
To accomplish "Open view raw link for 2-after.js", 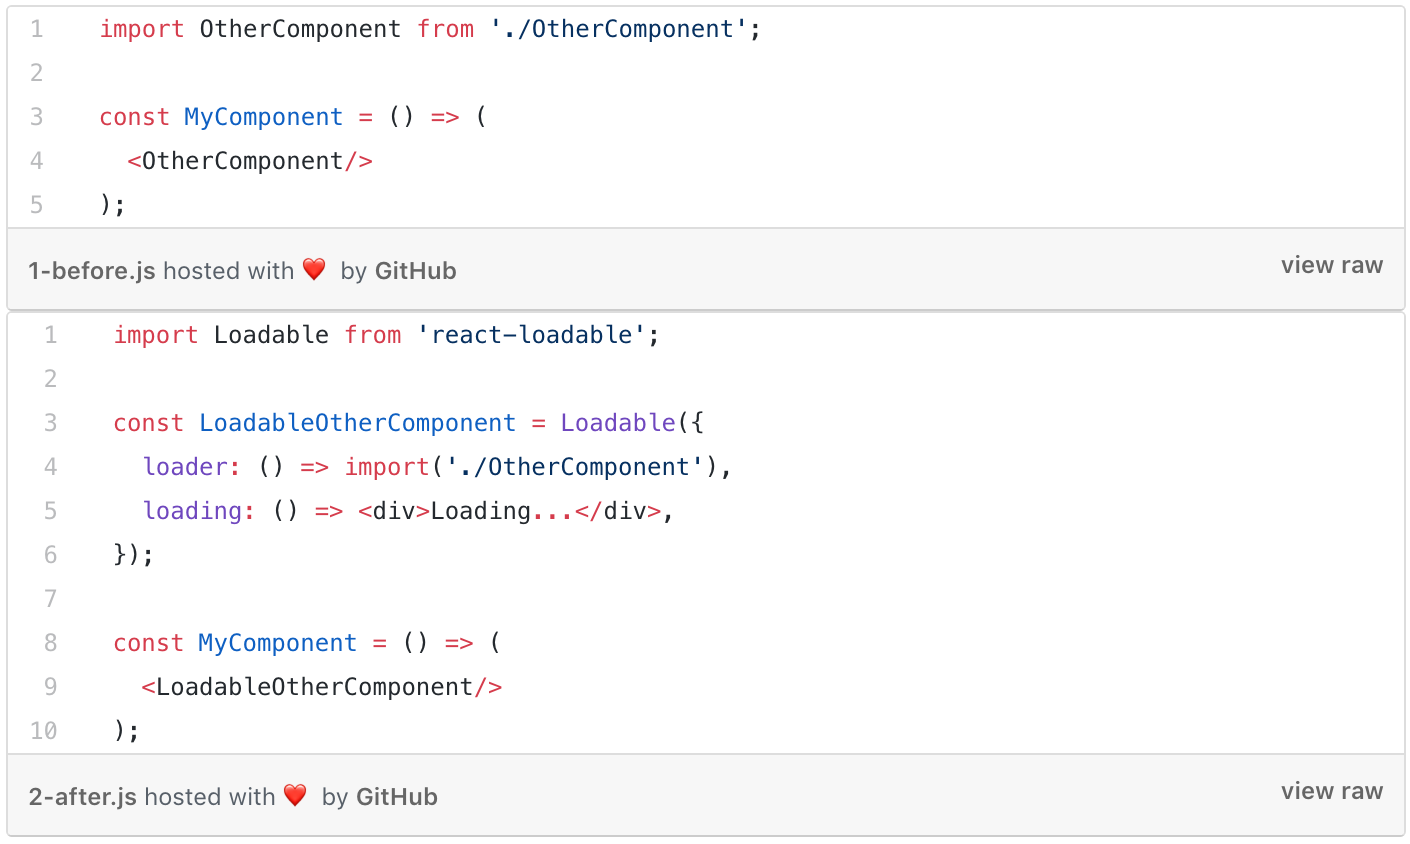I will 1332,791.
